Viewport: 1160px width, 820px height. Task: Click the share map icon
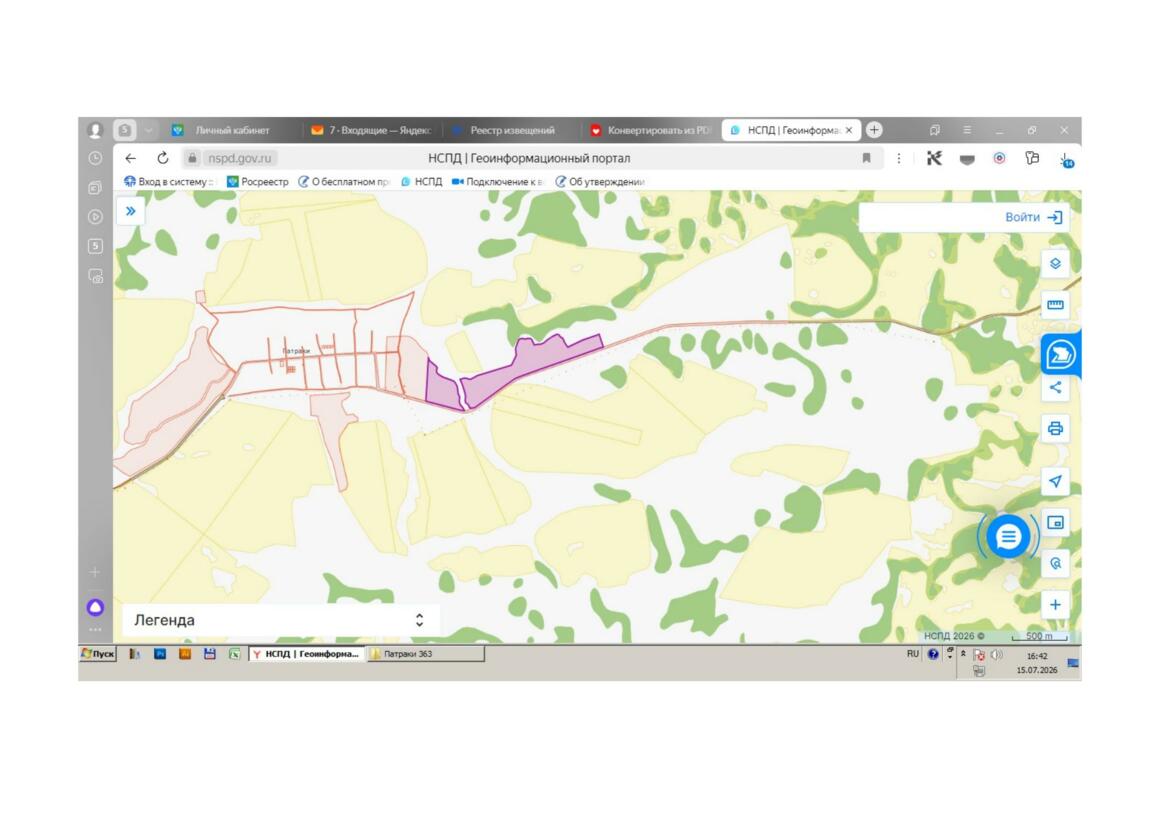click(x=1055, y=387)
